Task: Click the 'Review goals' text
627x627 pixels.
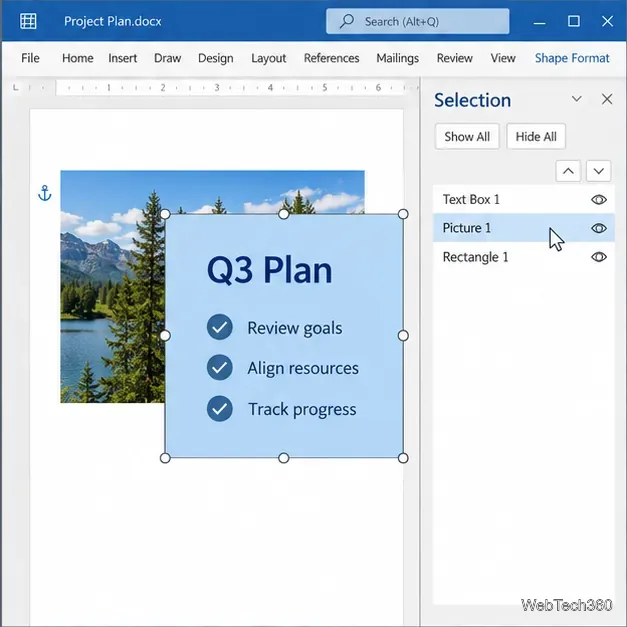Action: click(295, 328)
